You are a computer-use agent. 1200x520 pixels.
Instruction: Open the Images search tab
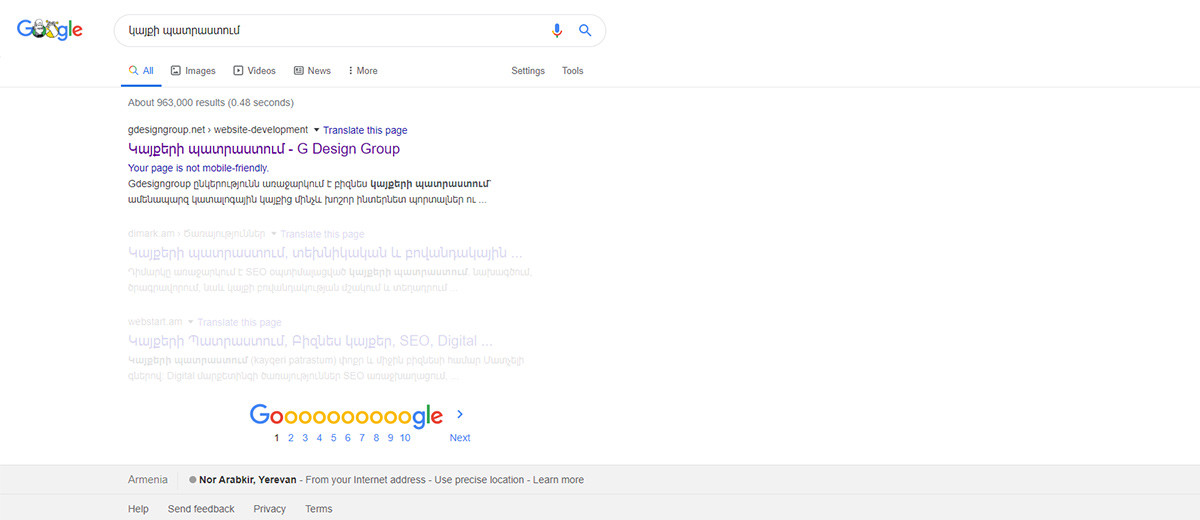click(192, 71)
